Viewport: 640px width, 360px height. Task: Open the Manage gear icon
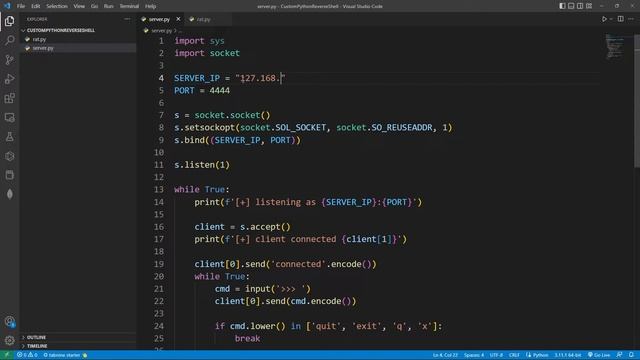pos(9,340)
